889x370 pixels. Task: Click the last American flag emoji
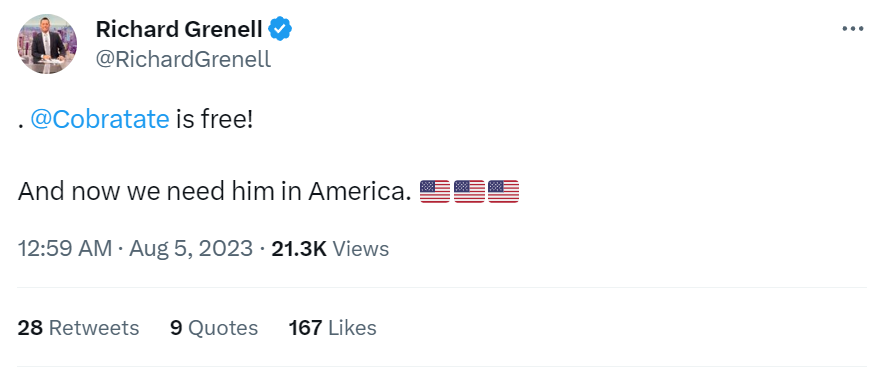(503, 192)
